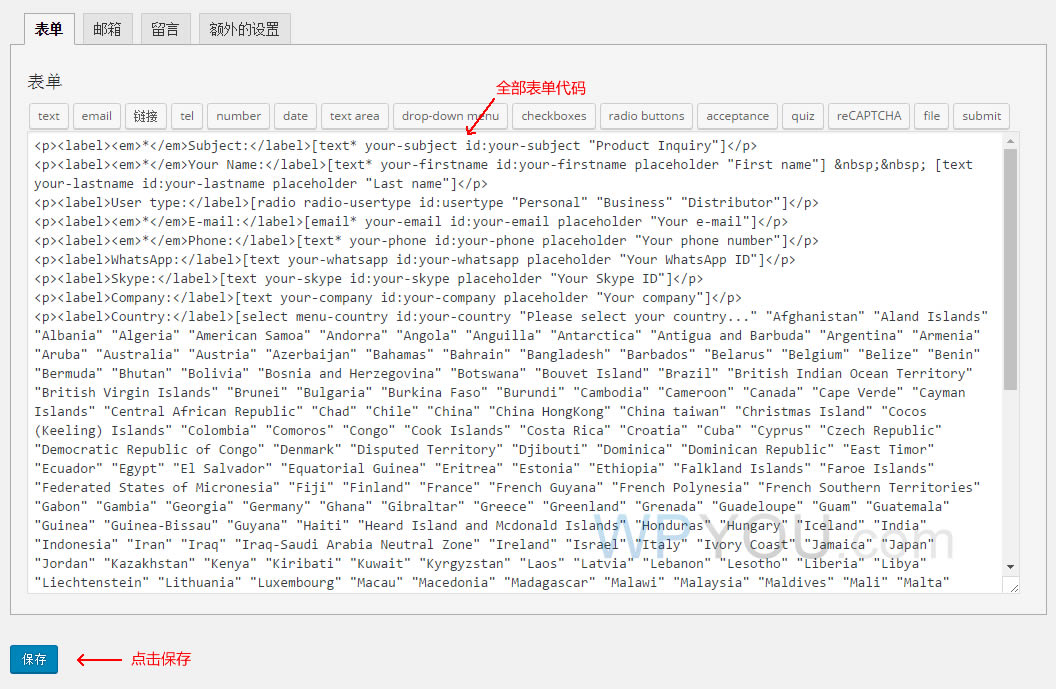Click the scrollbar down arrow of the form editor
Image resolution: width=1056 pixels, height=689 pixels.
pos(1010,567)
